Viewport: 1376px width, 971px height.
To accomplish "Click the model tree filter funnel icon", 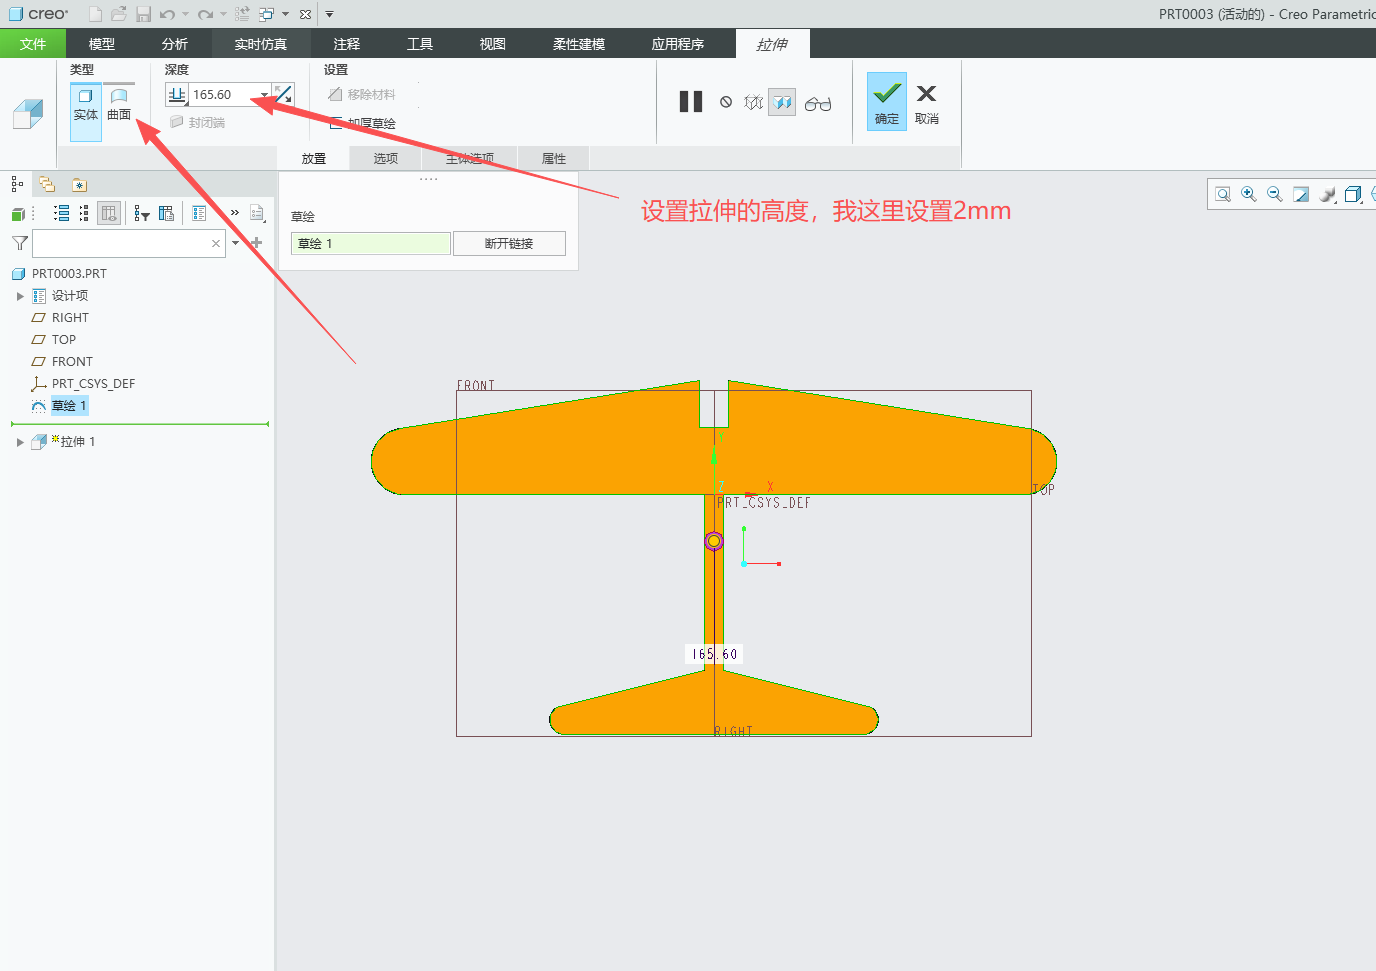I will point(19,243).
